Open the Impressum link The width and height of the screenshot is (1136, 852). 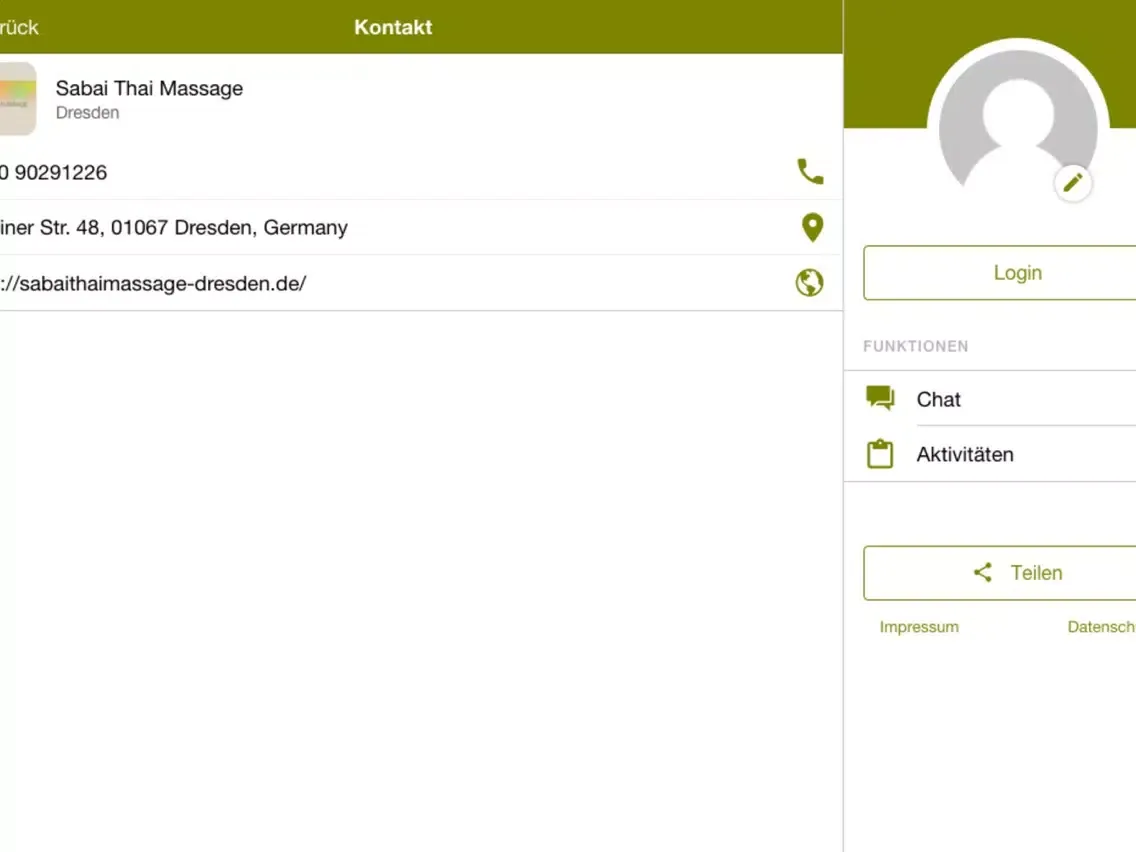[x=919, y=627]
